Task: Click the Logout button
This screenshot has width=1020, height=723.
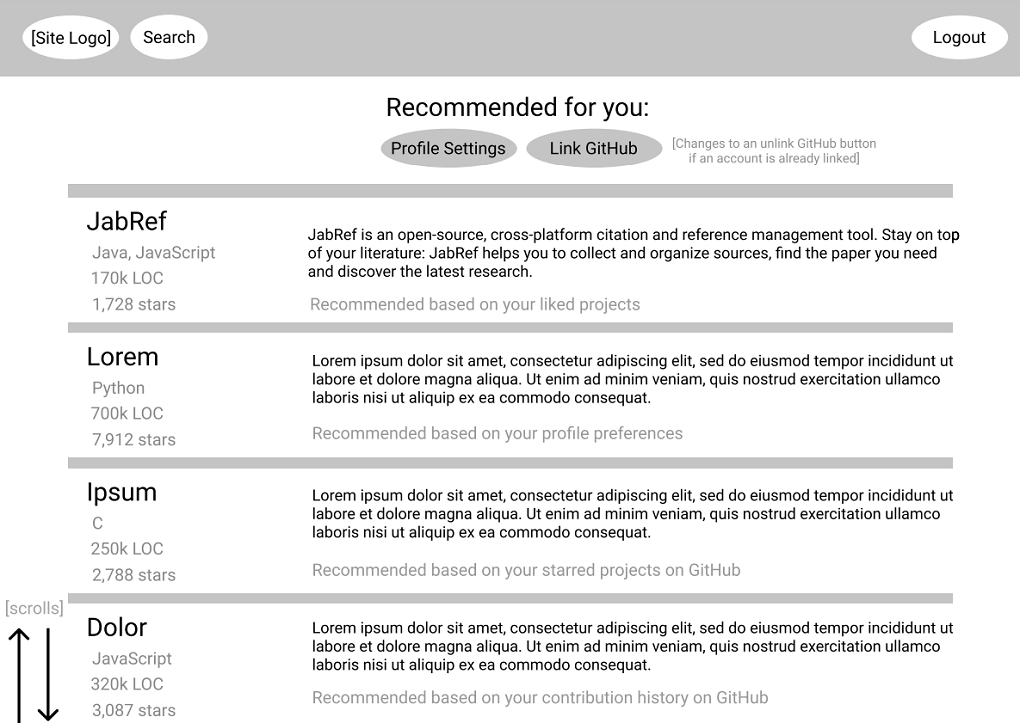Action: tap(959, 37)
